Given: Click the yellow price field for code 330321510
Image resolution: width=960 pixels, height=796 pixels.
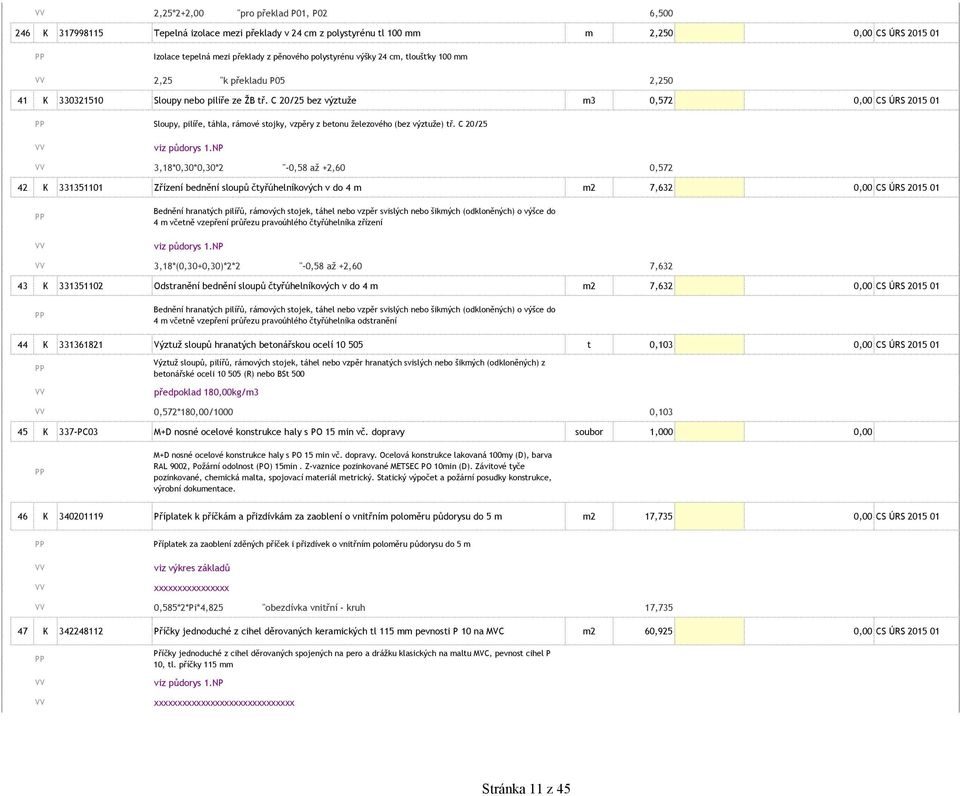Looking at the screenshot, I should 710,100.
